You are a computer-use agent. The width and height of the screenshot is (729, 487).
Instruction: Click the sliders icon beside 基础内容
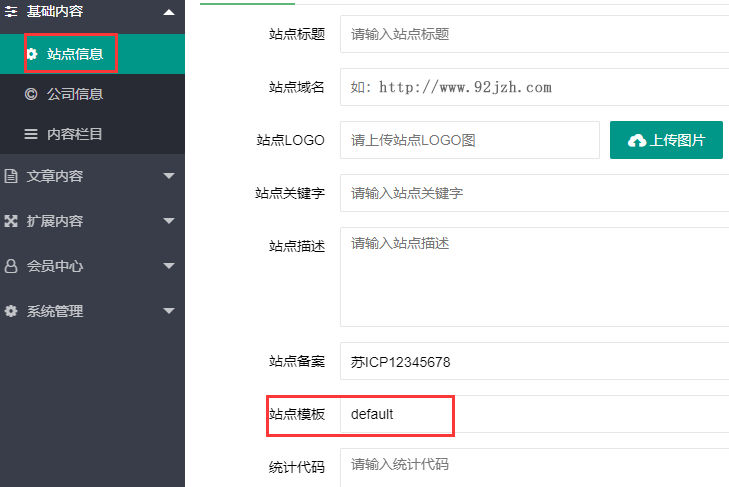pos(11,12)
